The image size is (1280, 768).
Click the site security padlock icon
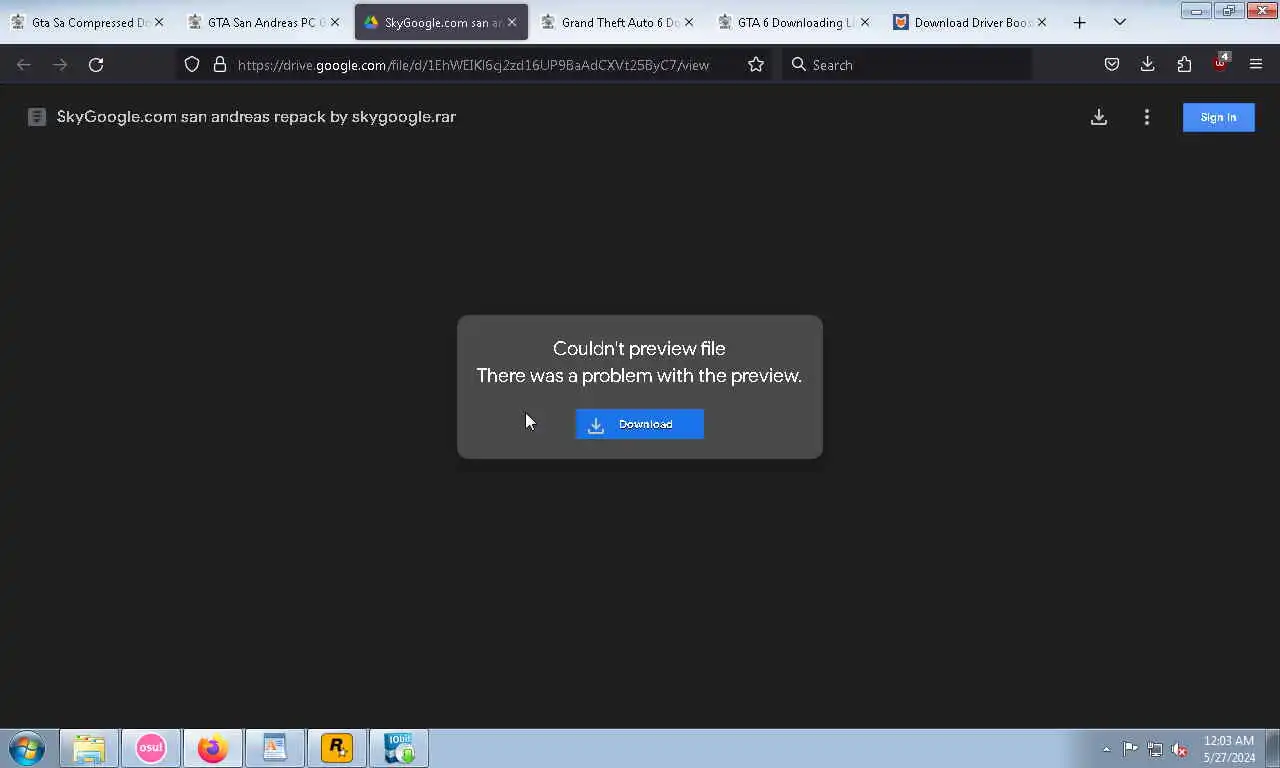point(220,65)
